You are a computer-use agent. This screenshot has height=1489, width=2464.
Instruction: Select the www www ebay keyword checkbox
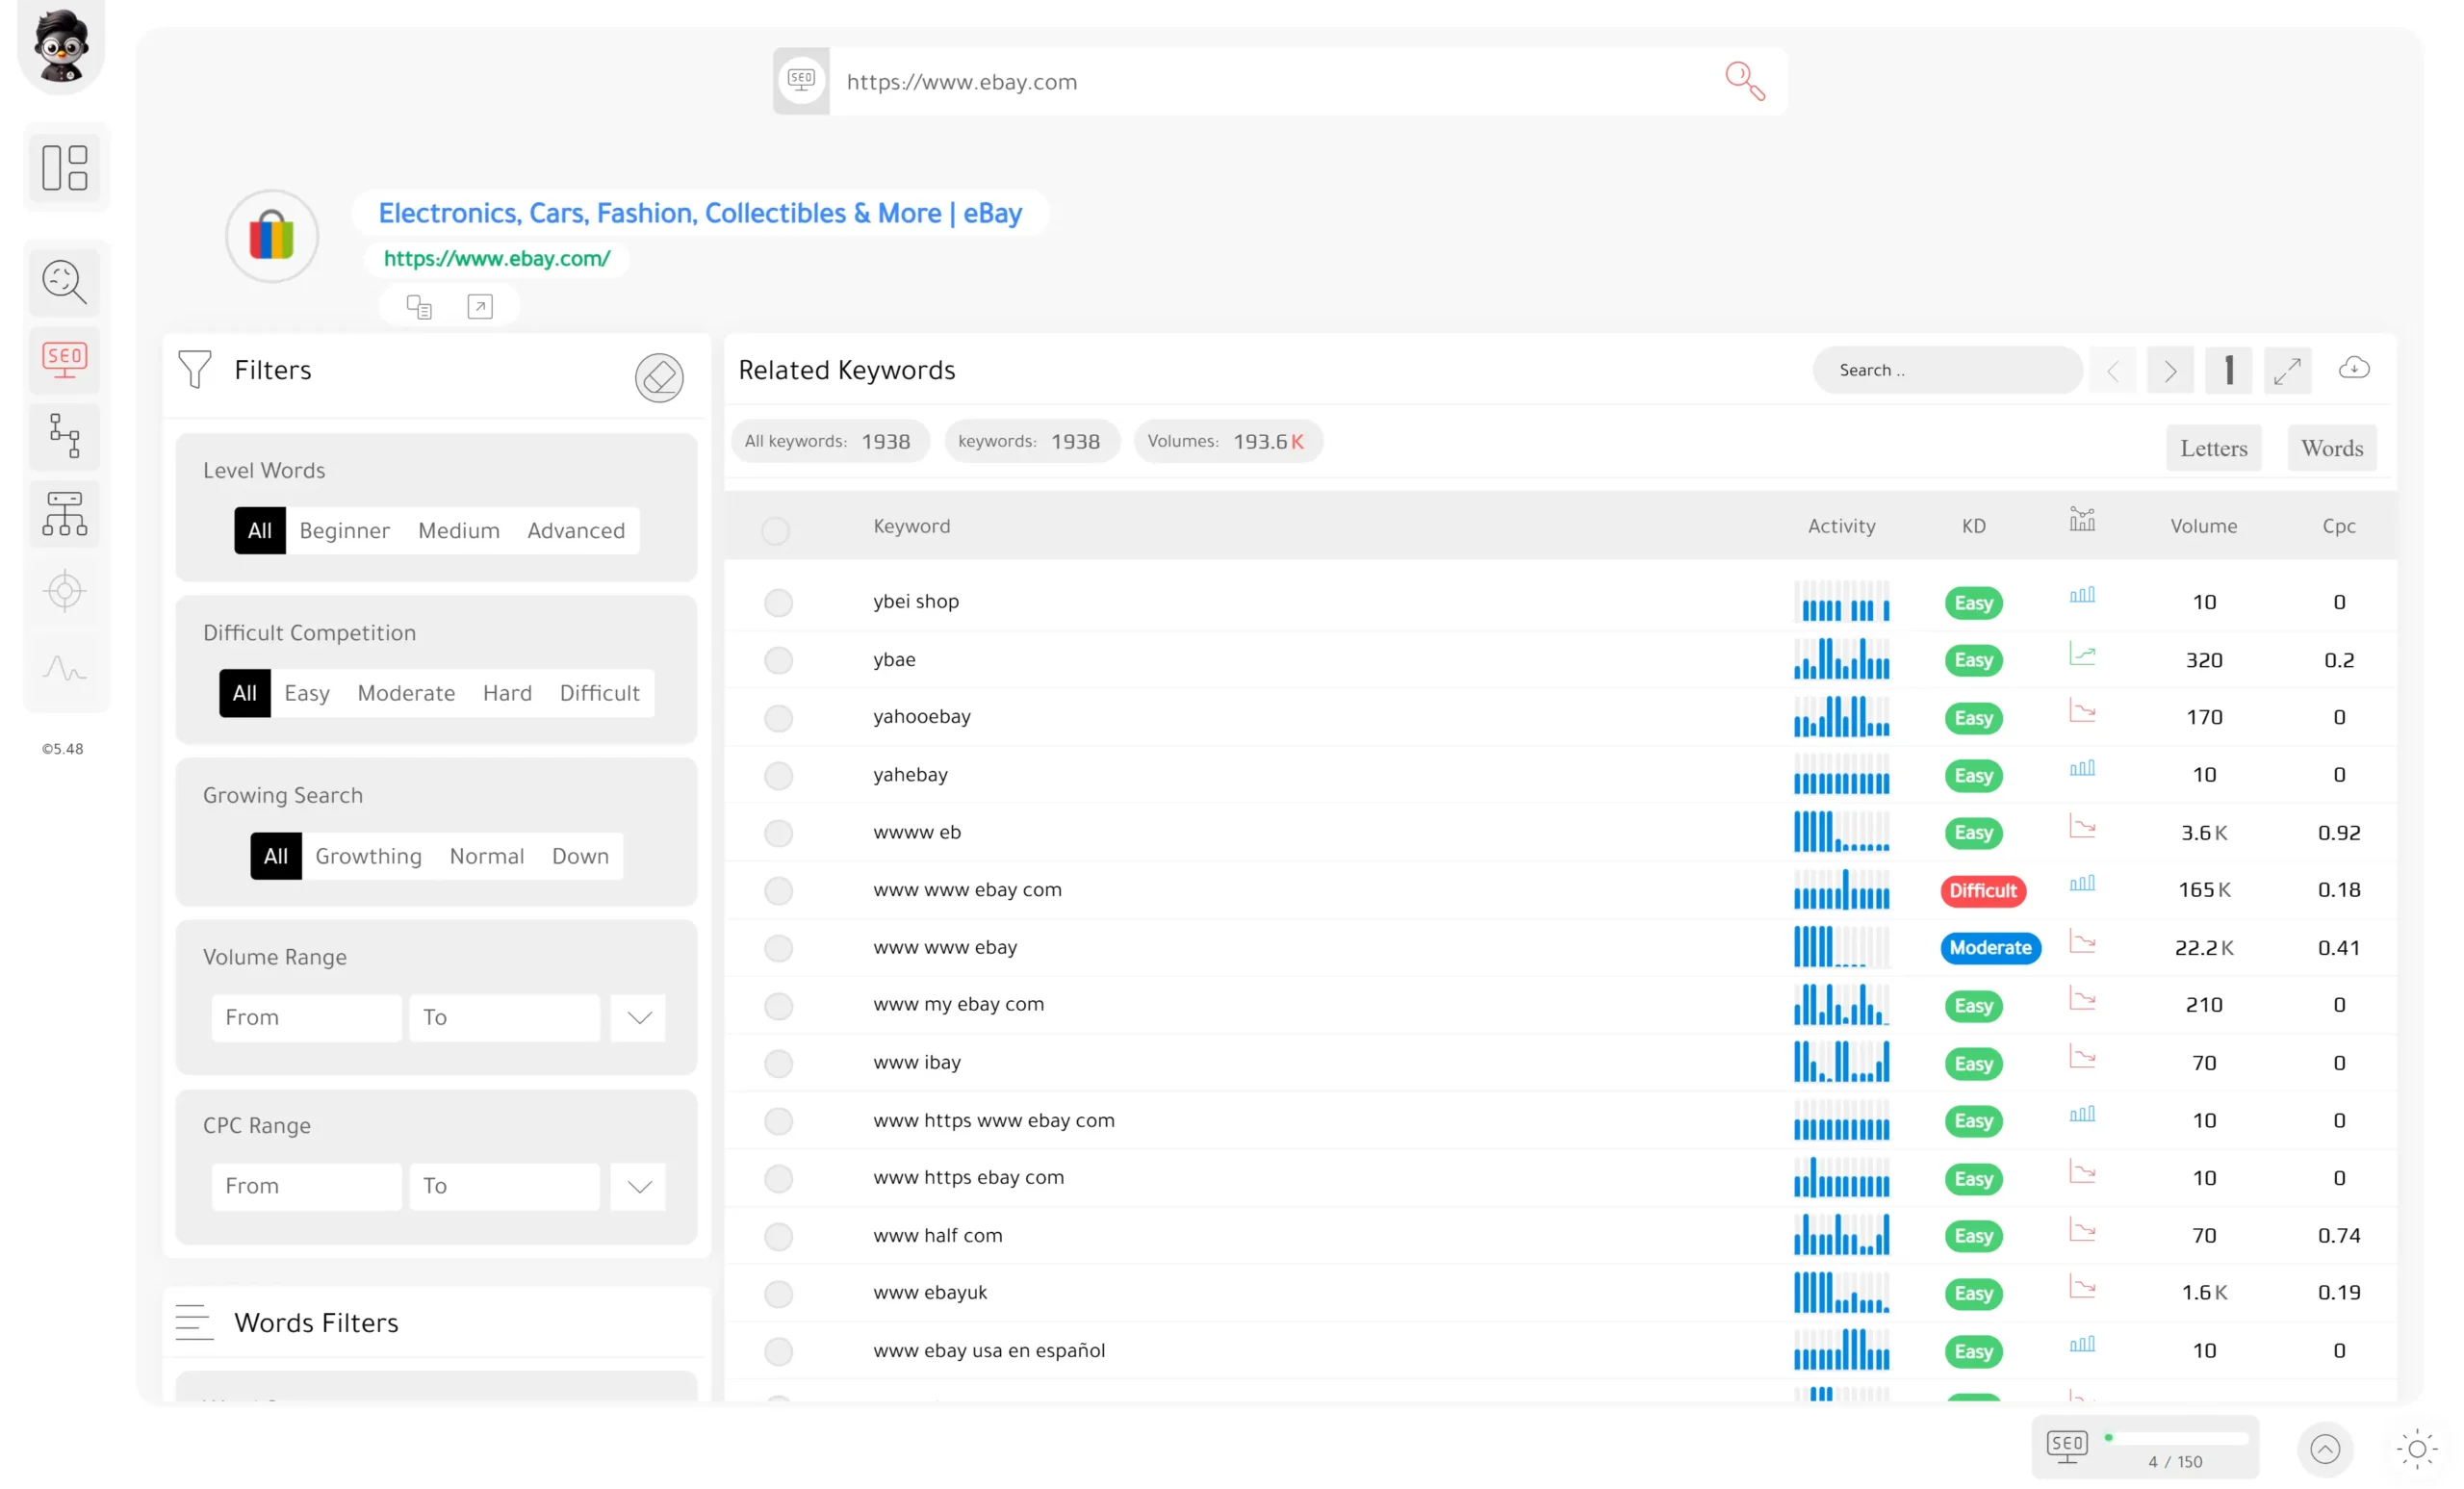pos(778,948)
